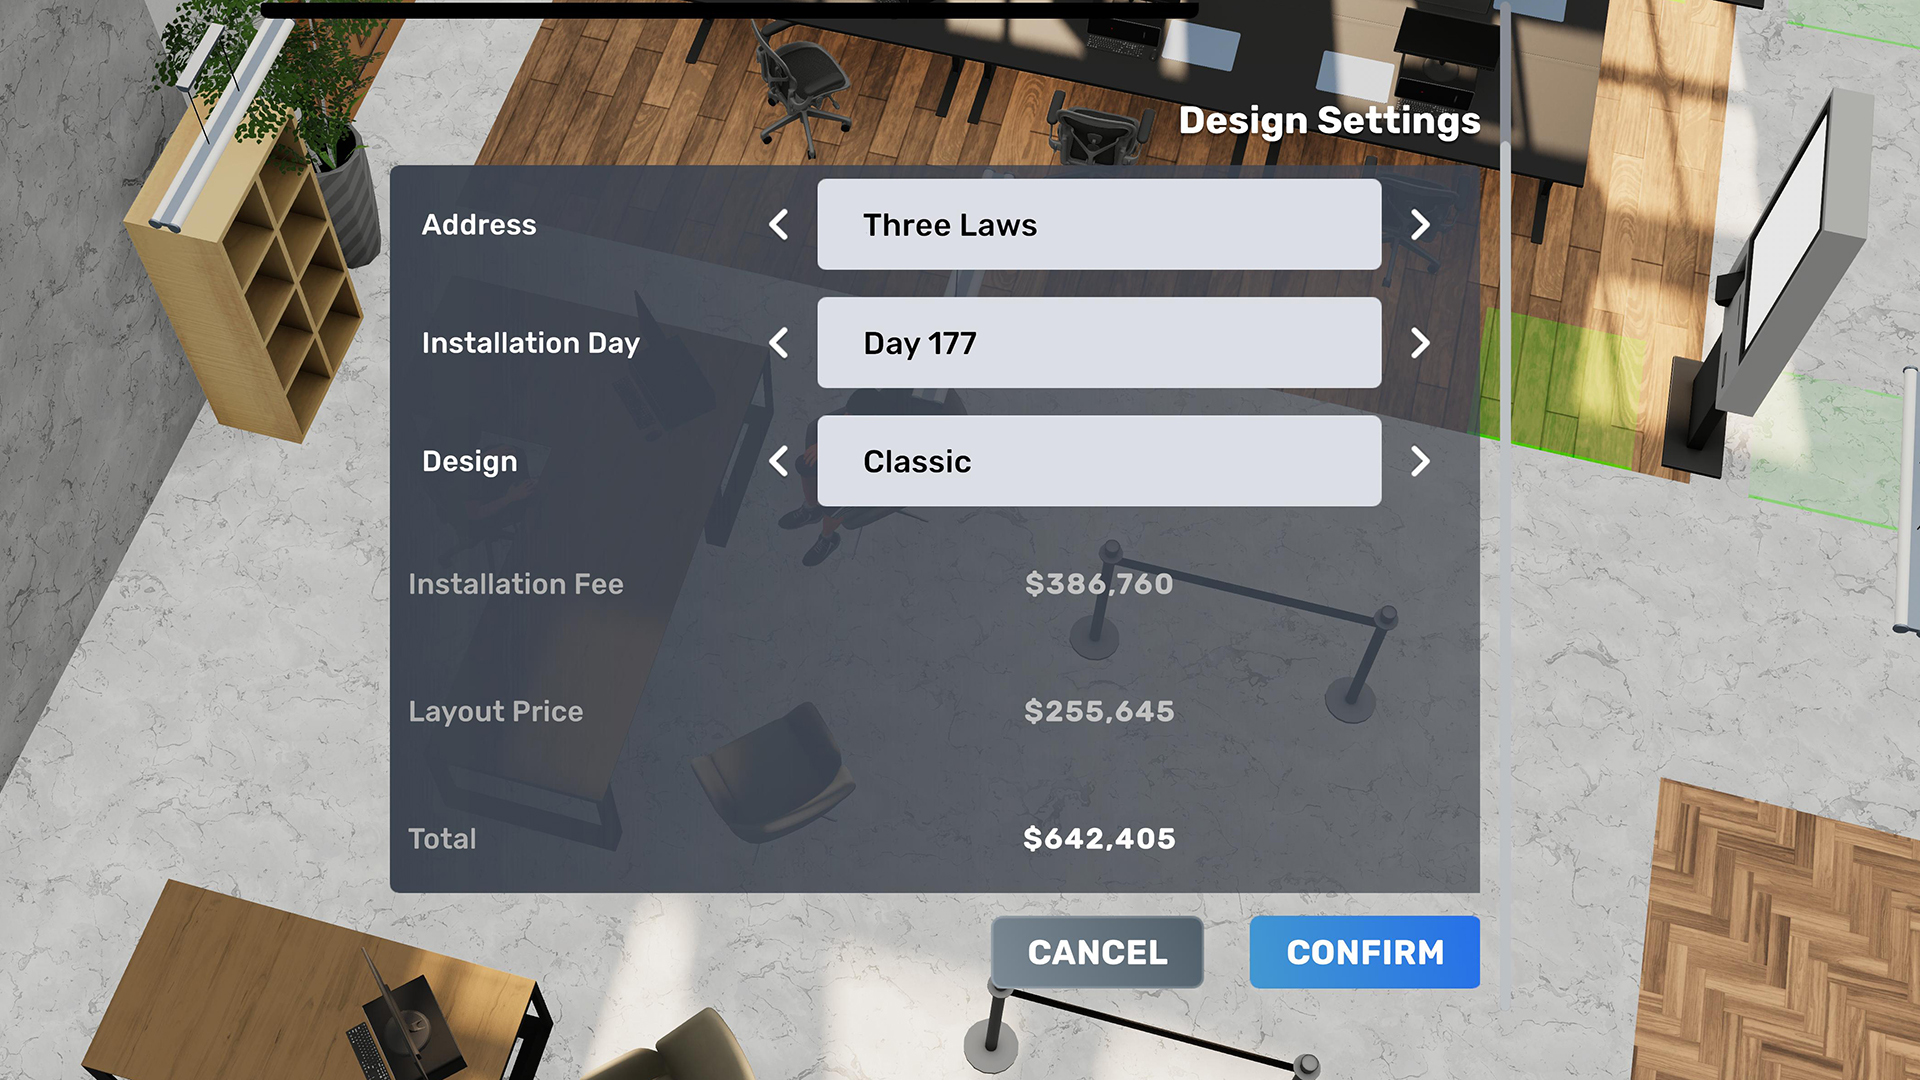This screenshot has width=1920, height=1080.
Task: Click the Total price display area
Action: click(x=1098, y=836)
